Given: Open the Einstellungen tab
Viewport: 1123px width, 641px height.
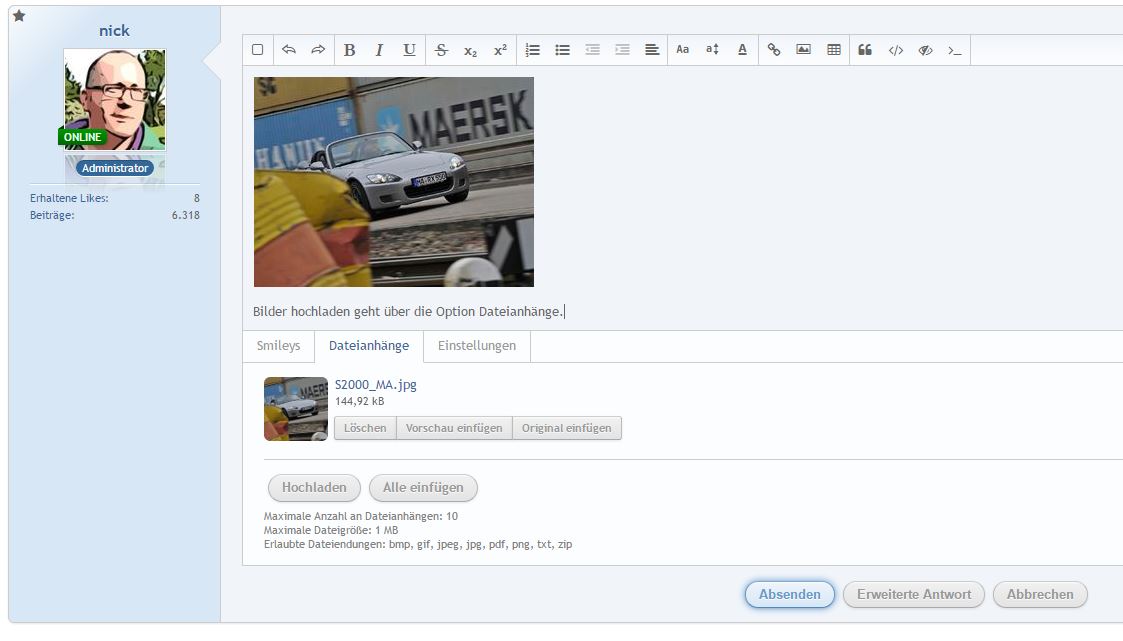Looking at the screenshot, I should click(477, 346).
